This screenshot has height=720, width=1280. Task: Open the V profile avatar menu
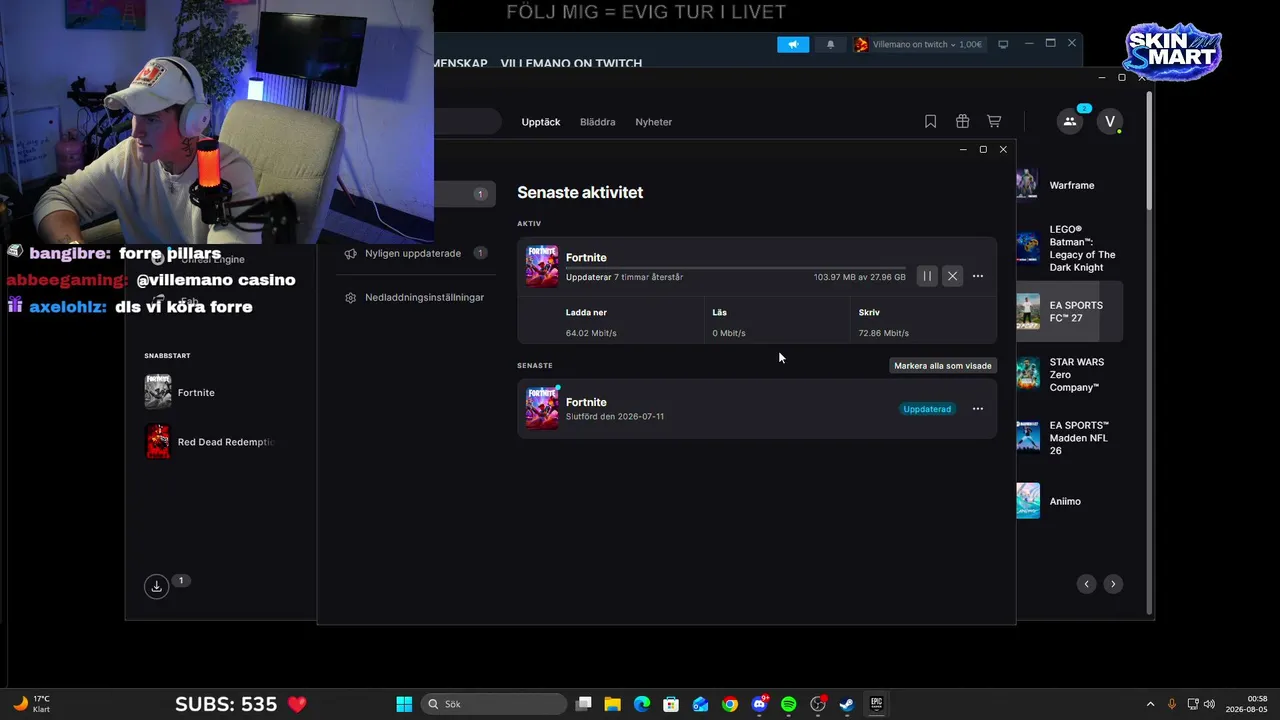[1109, 122]
